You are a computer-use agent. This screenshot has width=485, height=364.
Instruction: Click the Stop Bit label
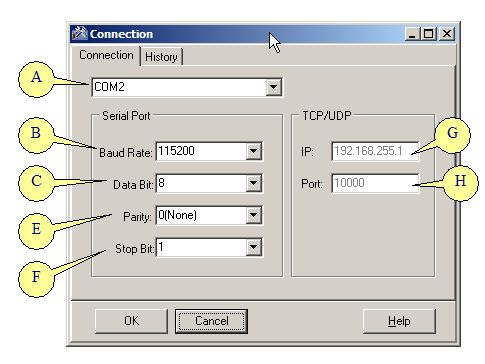click(135, 249)
